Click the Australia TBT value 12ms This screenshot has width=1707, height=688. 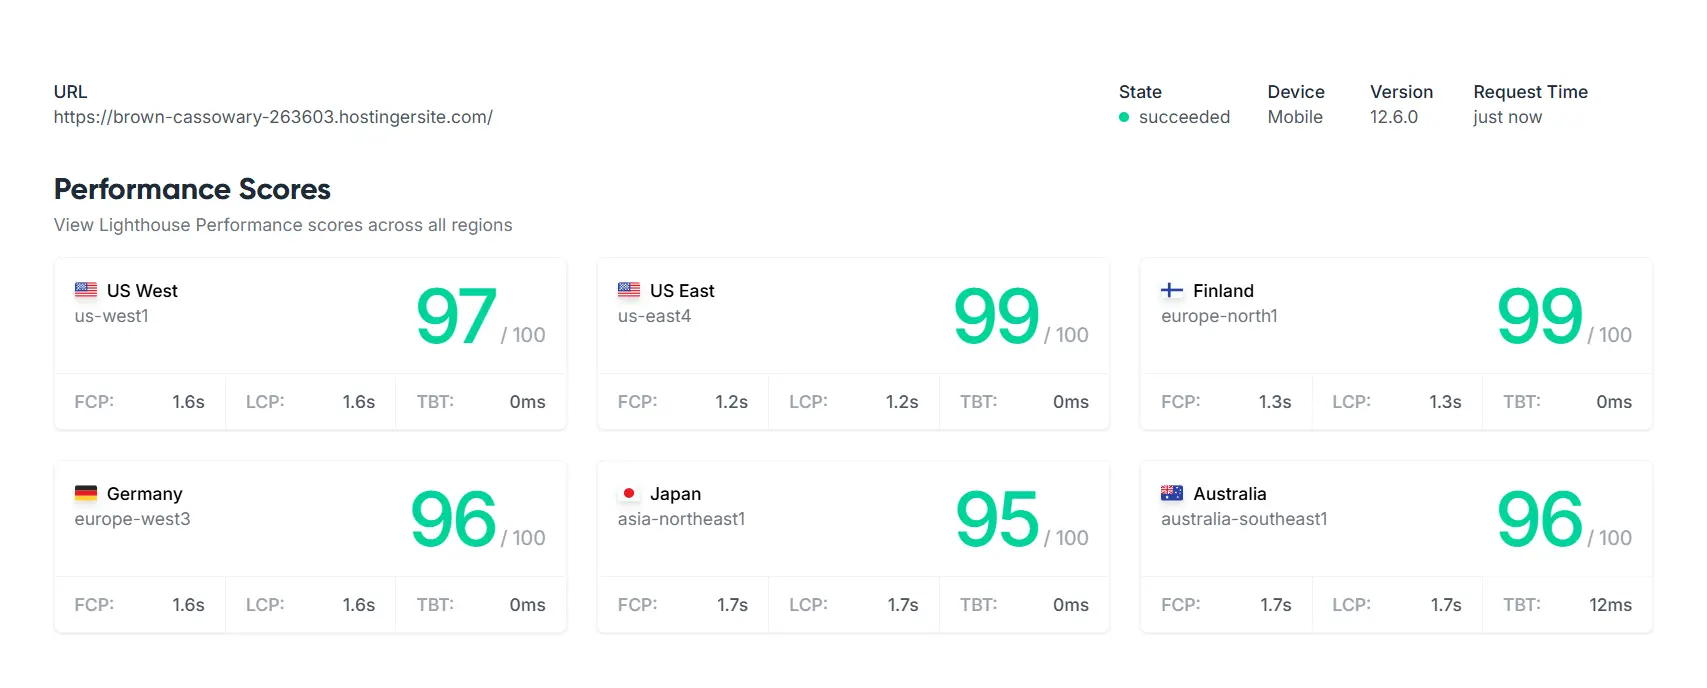pyautogui.click(x=1610, y=605)
